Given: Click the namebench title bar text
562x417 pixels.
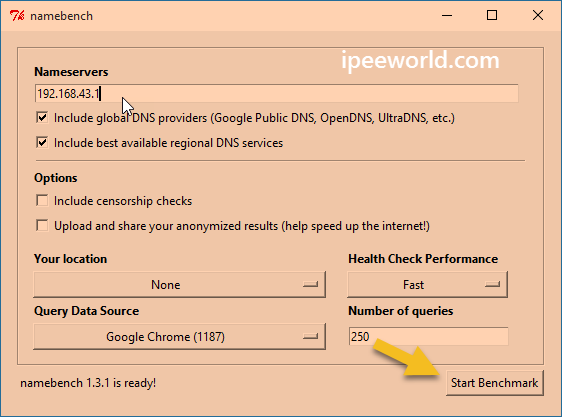Looking at the screenshot, I should pyautogui.click(x=61, y=16).
